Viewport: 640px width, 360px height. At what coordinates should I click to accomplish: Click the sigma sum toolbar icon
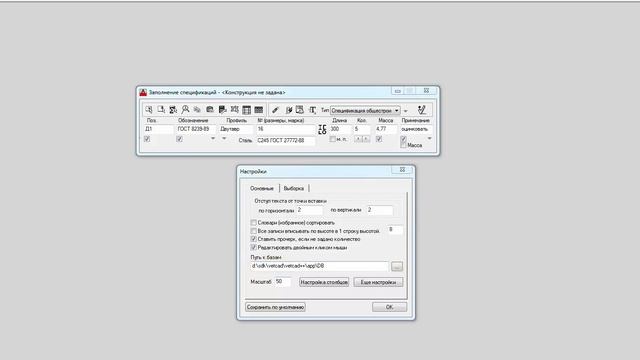[x=173, y=110]
